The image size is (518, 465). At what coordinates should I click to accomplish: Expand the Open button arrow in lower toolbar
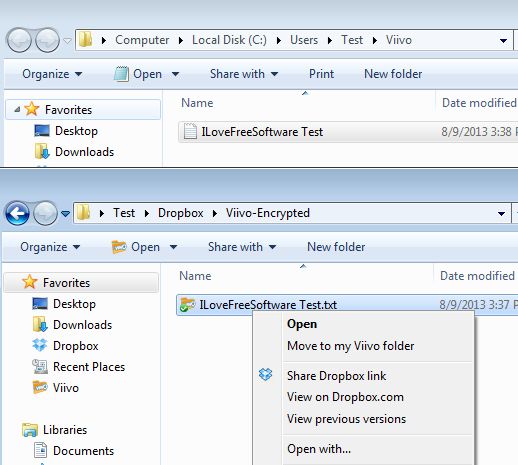(173, 247)
